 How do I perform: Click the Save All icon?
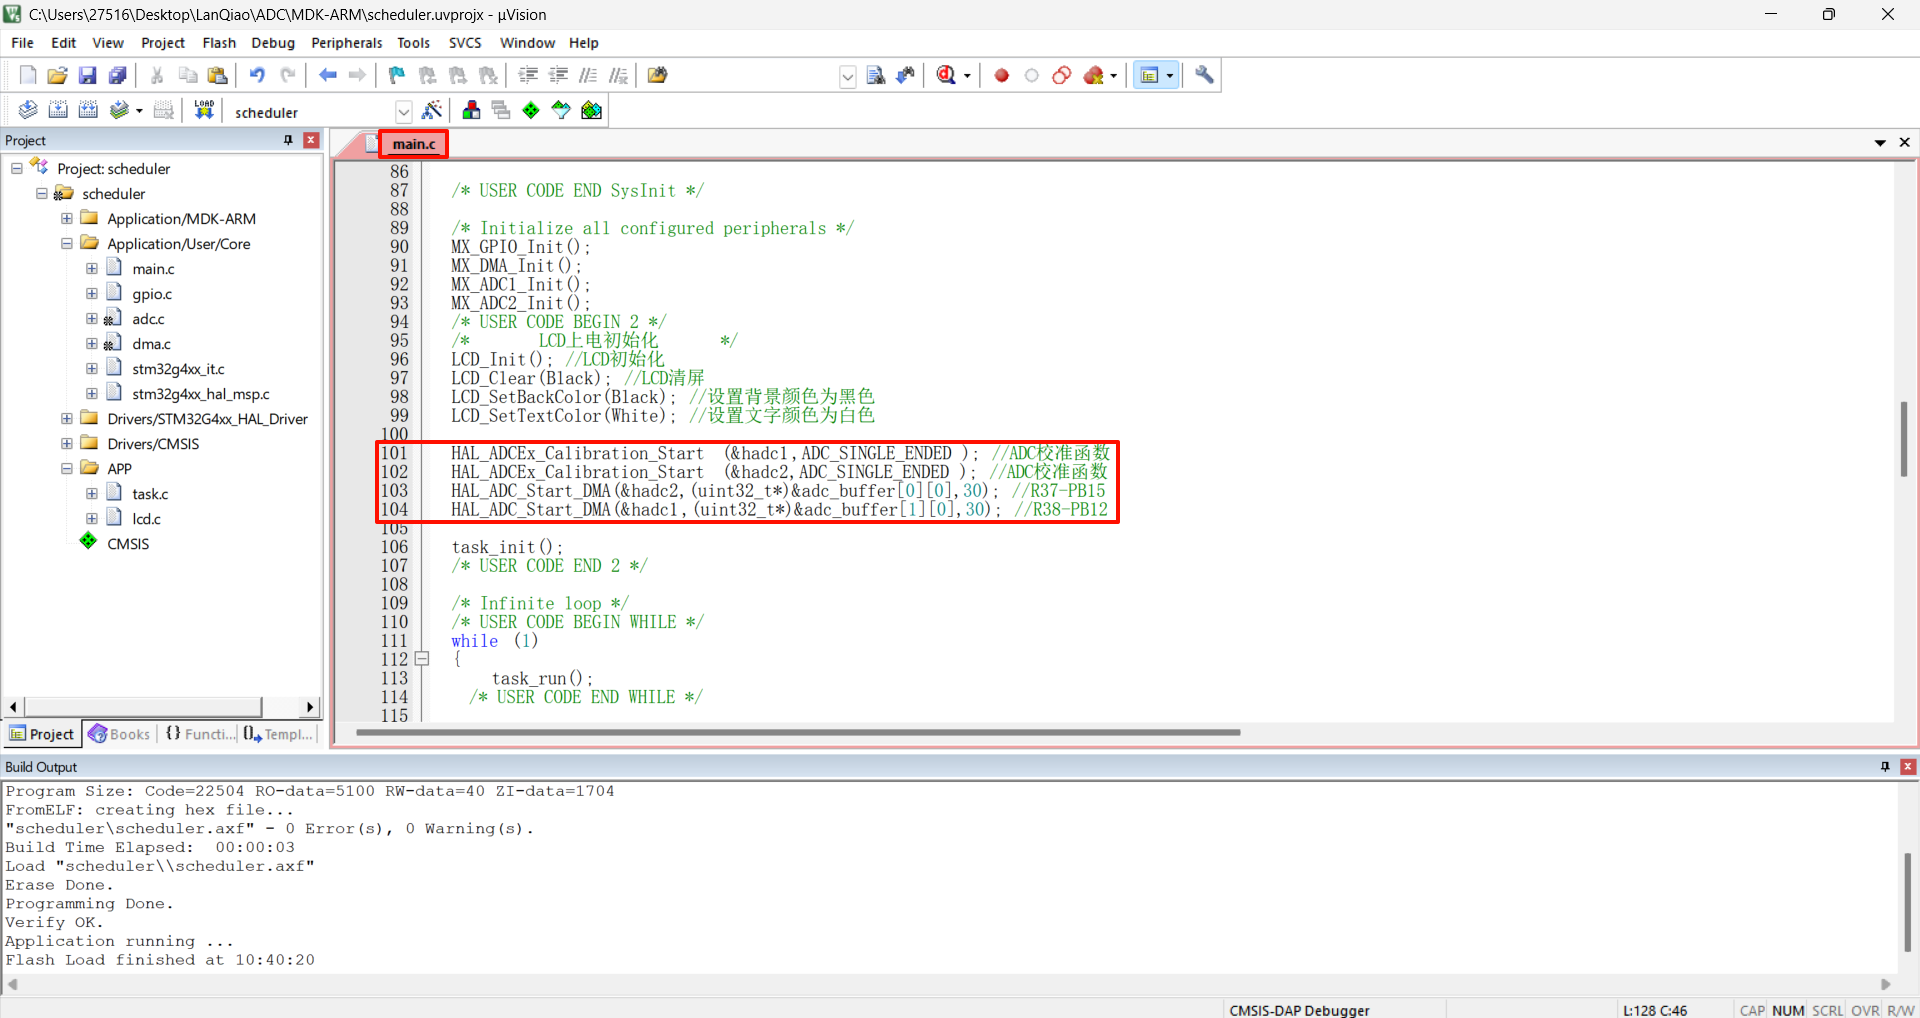pos(118,75)
